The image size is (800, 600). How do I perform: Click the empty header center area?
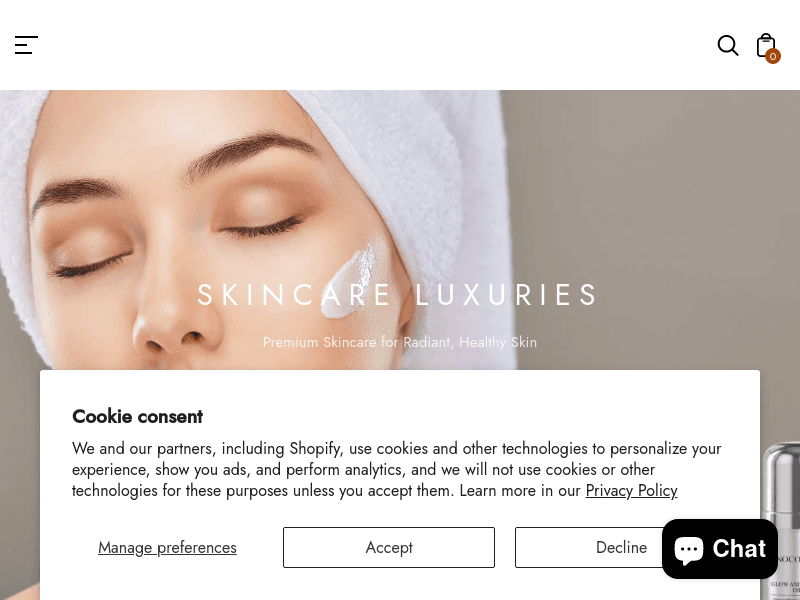[x=378, y=45]
